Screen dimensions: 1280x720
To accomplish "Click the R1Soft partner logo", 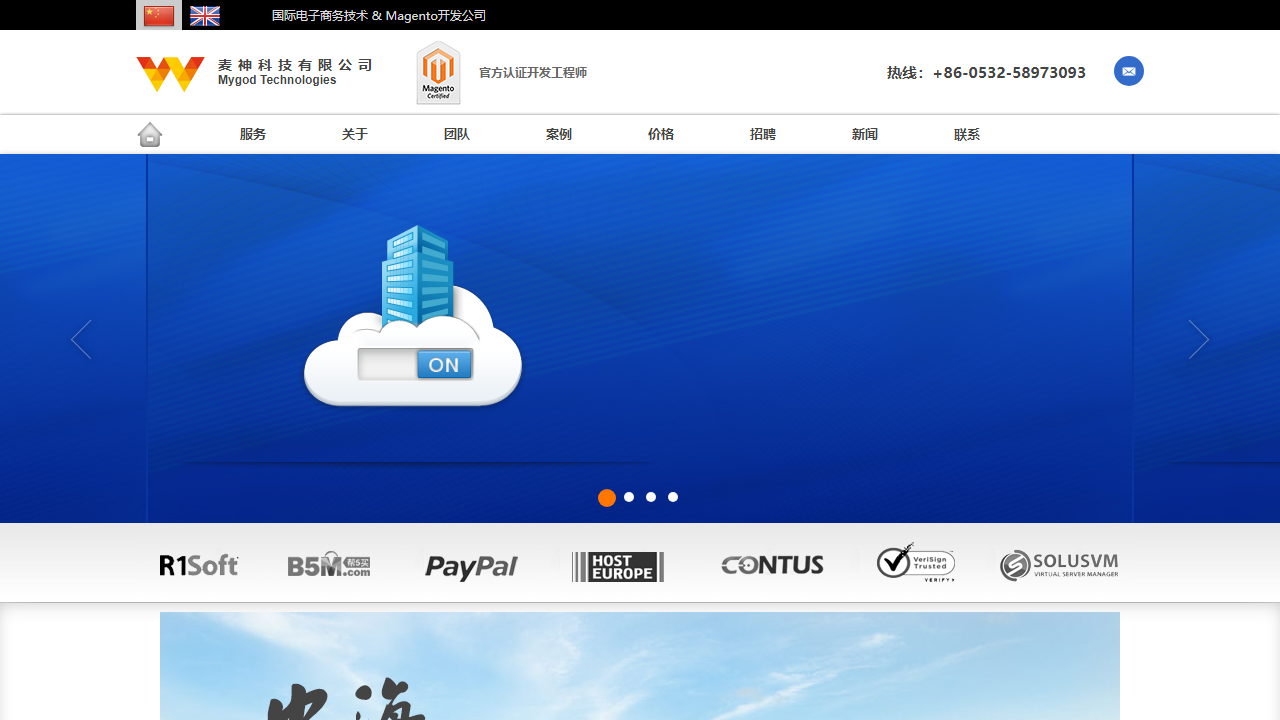I will 199,566.
